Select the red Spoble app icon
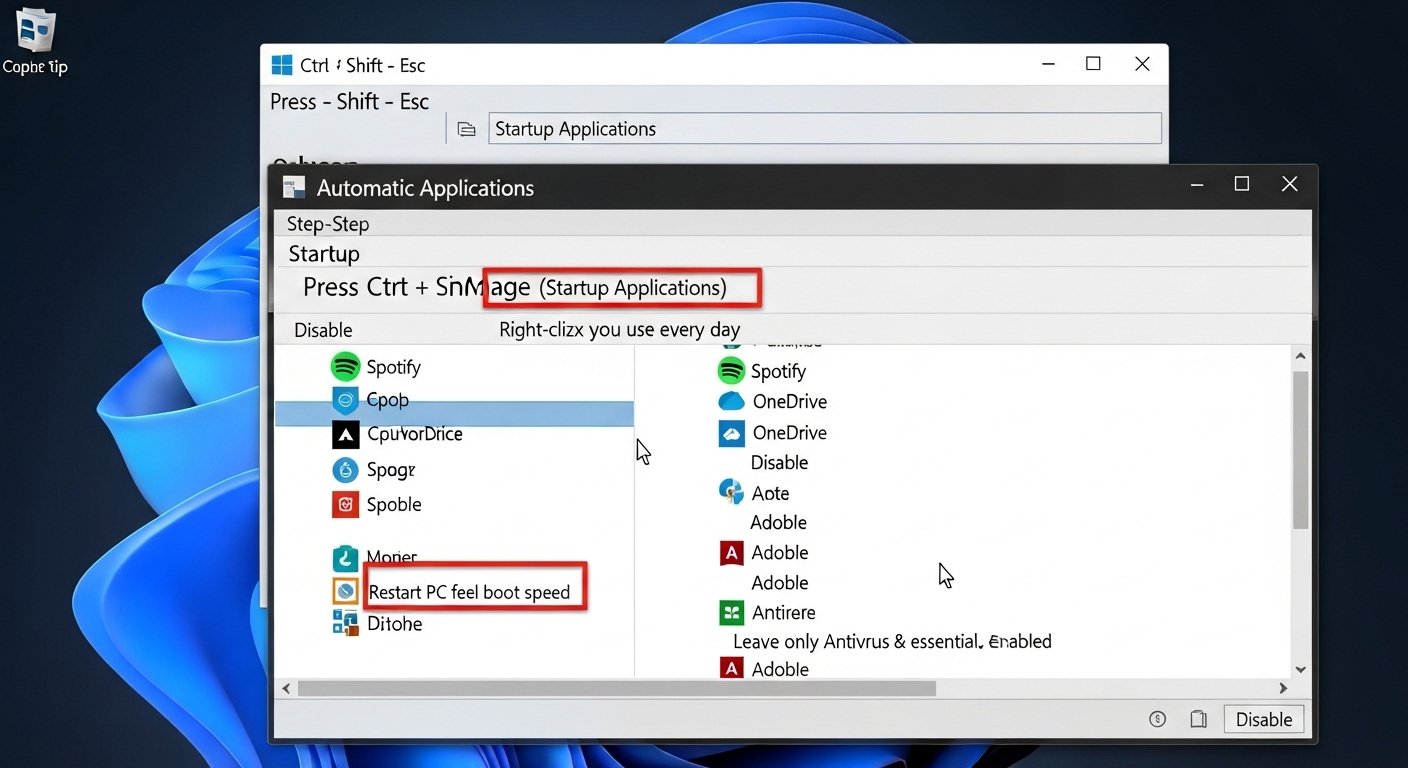The height and width of the screenshot is (768, 1408). [x=345, y=504]
